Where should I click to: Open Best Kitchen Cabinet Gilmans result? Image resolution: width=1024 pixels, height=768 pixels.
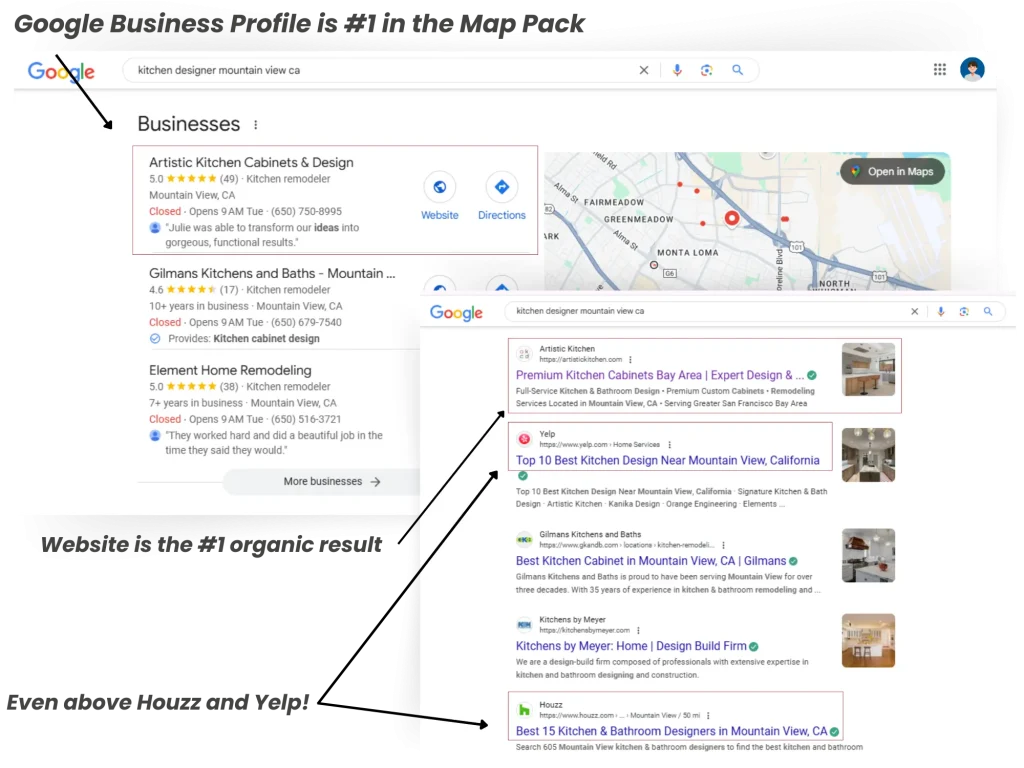click(650, 561)
